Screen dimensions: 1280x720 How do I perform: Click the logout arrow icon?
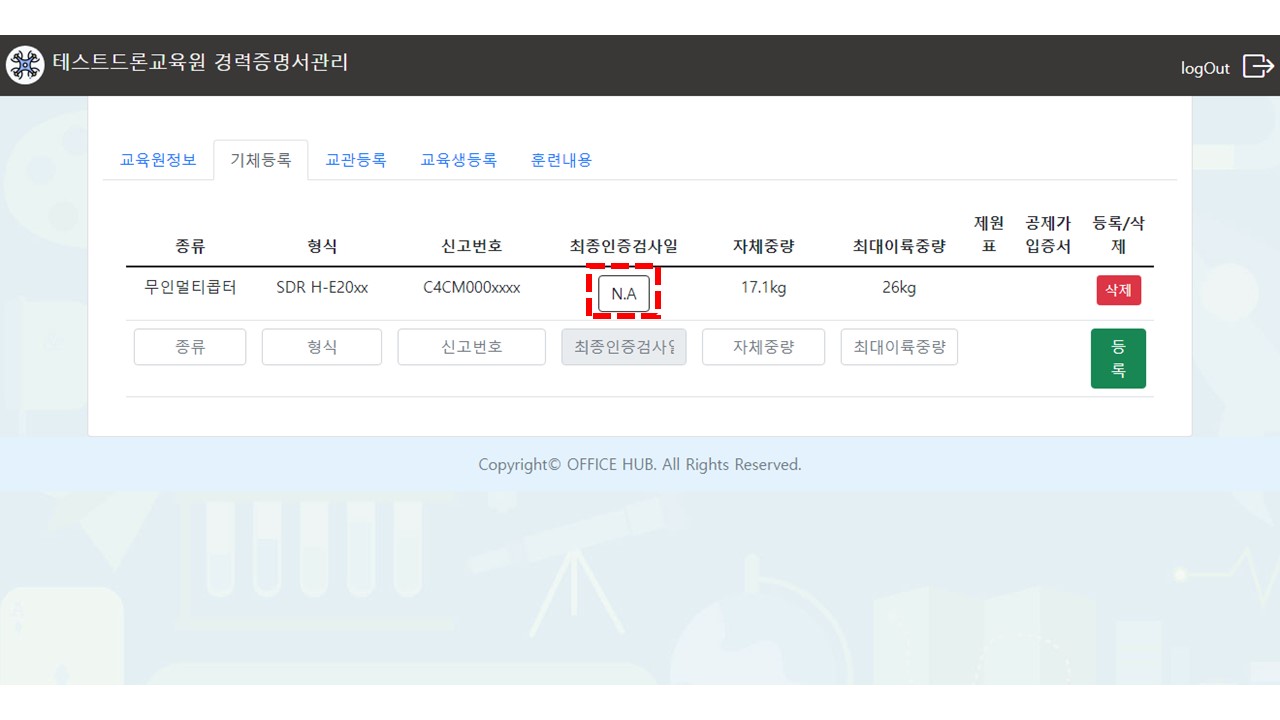point(1257,66)
